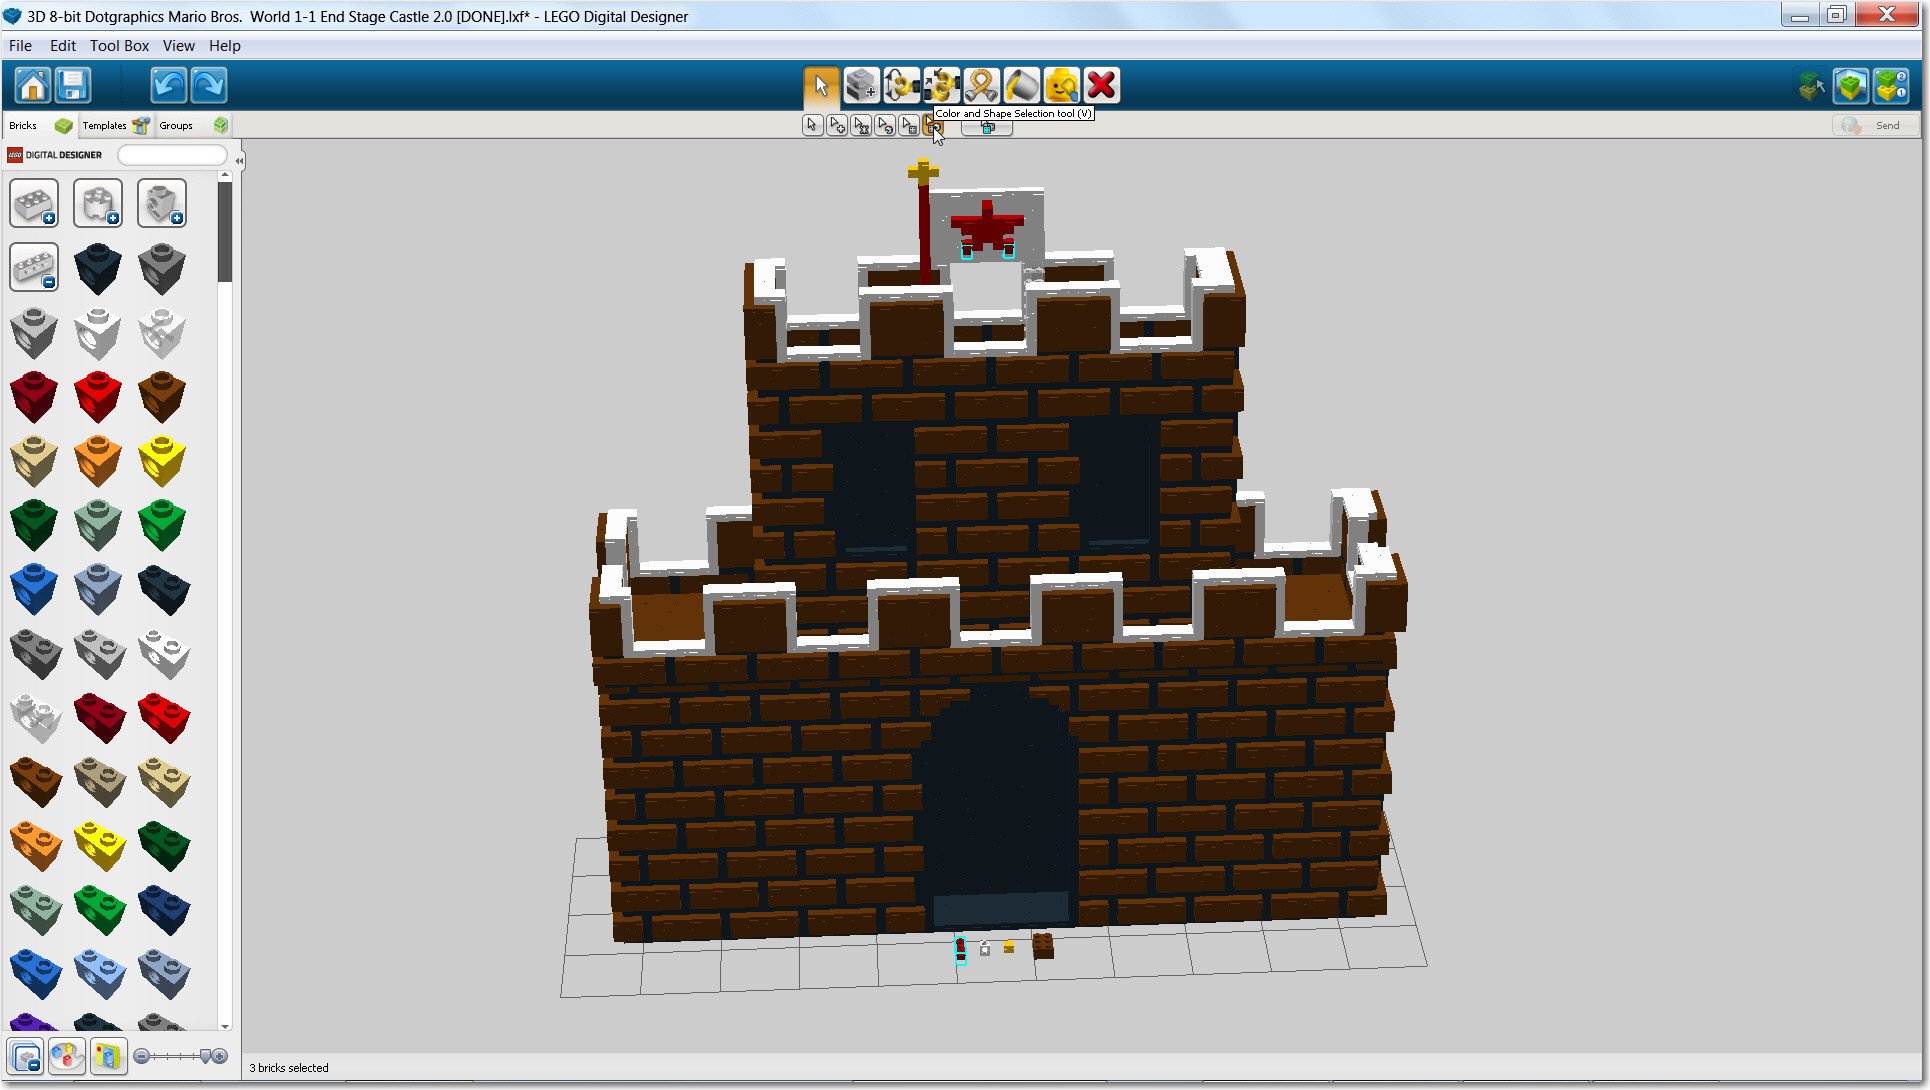Expand the bricks with side stud category

(162, 204)
